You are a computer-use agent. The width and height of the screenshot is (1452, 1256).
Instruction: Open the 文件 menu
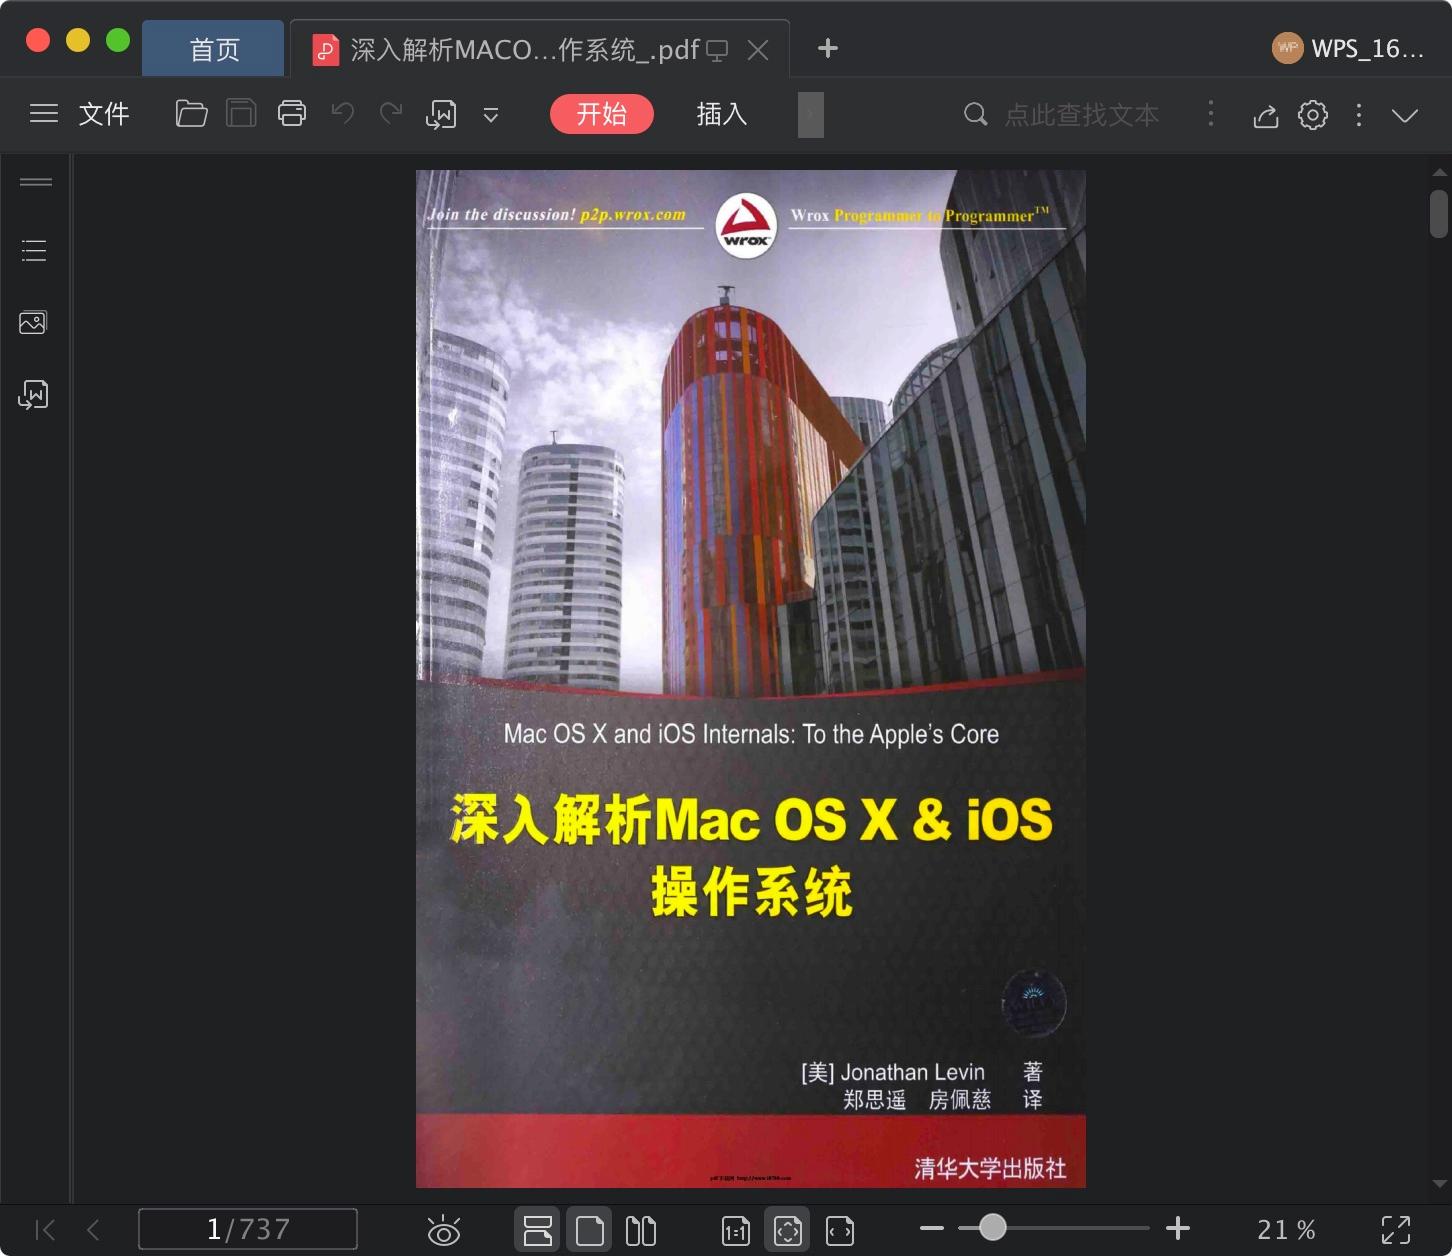(104, 114)
